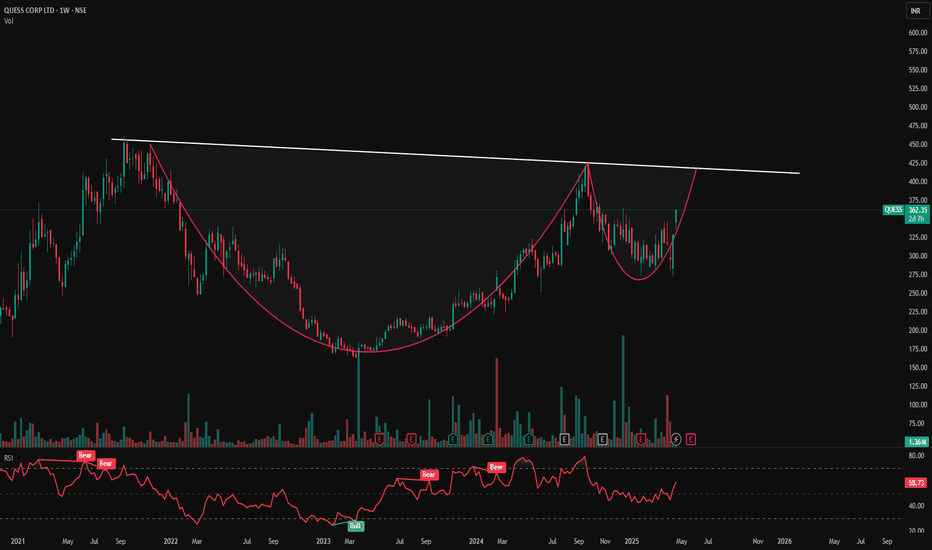The height and width of the screenshot is (550, 932).
Task: Open the red earnings marker before Sep 2023
Action: point(411,439)
